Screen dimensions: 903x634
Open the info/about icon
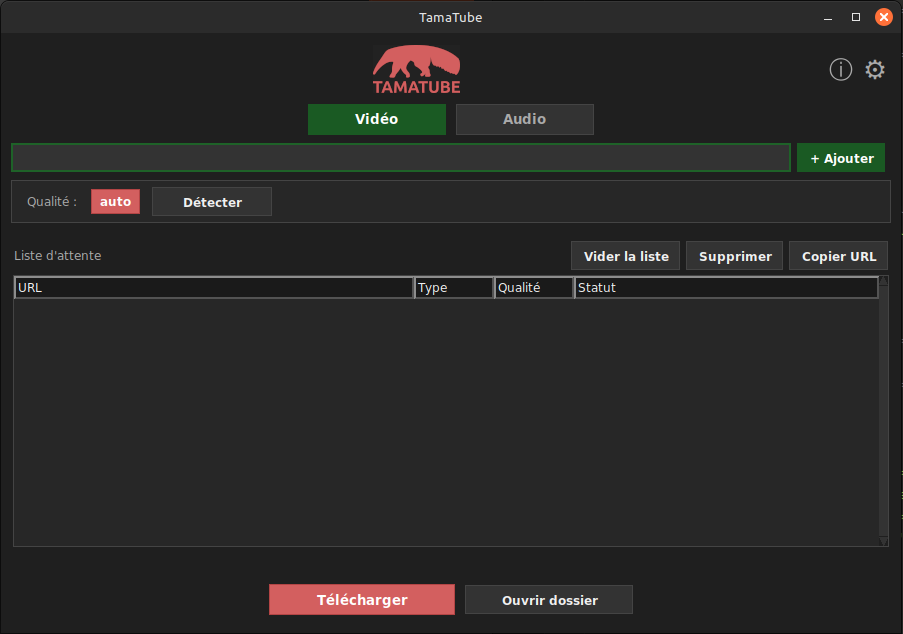tap(840, 69)
